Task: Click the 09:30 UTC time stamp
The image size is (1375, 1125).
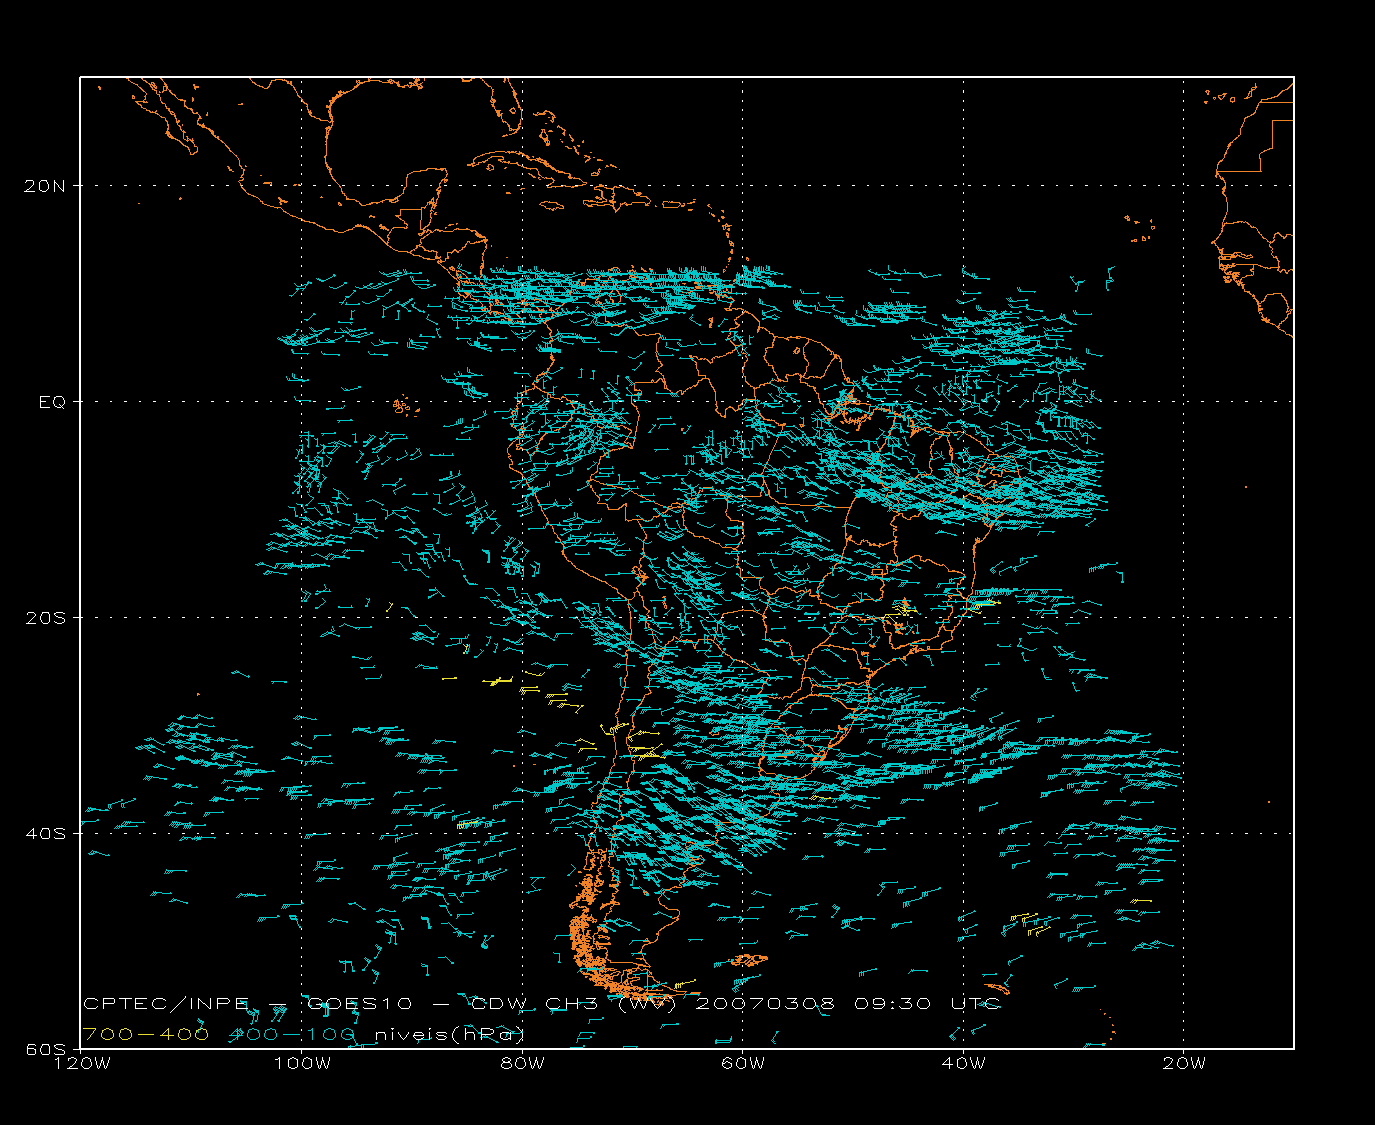Action: (x=926, y=1004)
